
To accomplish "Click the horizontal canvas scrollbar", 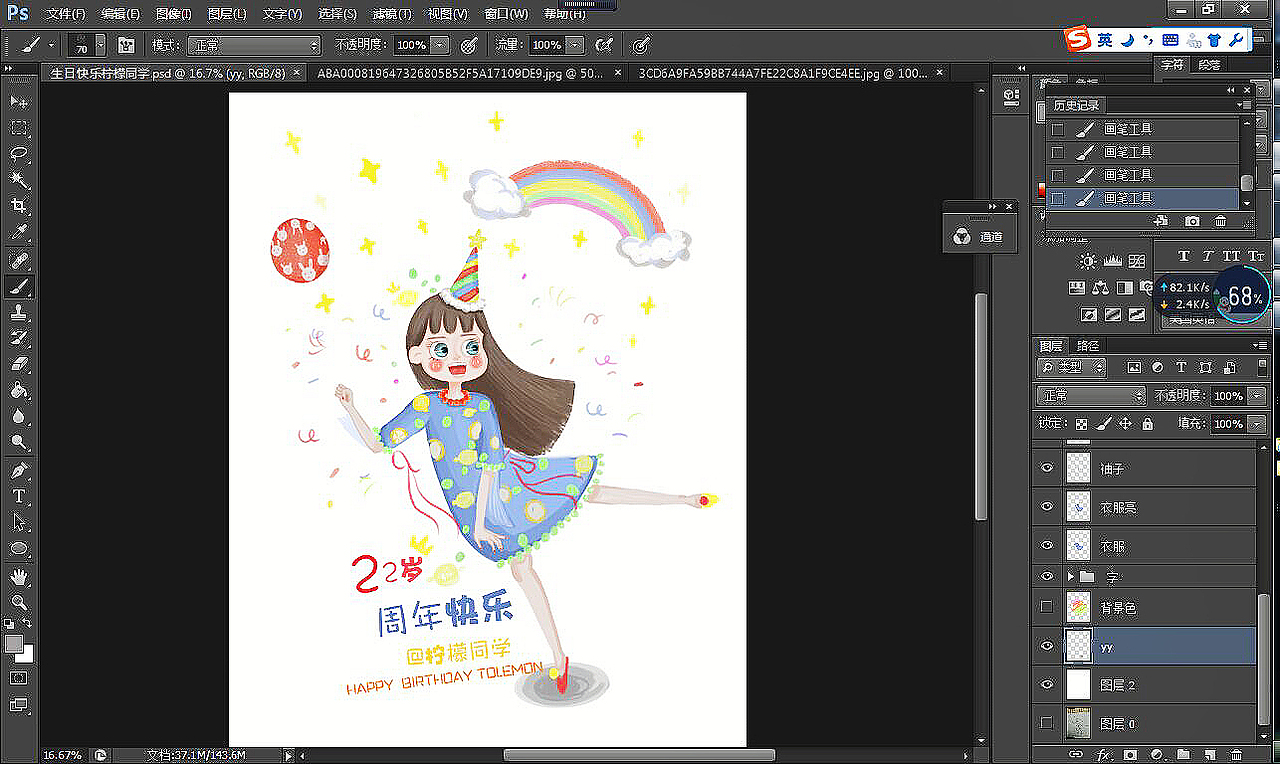I will 639,755.
